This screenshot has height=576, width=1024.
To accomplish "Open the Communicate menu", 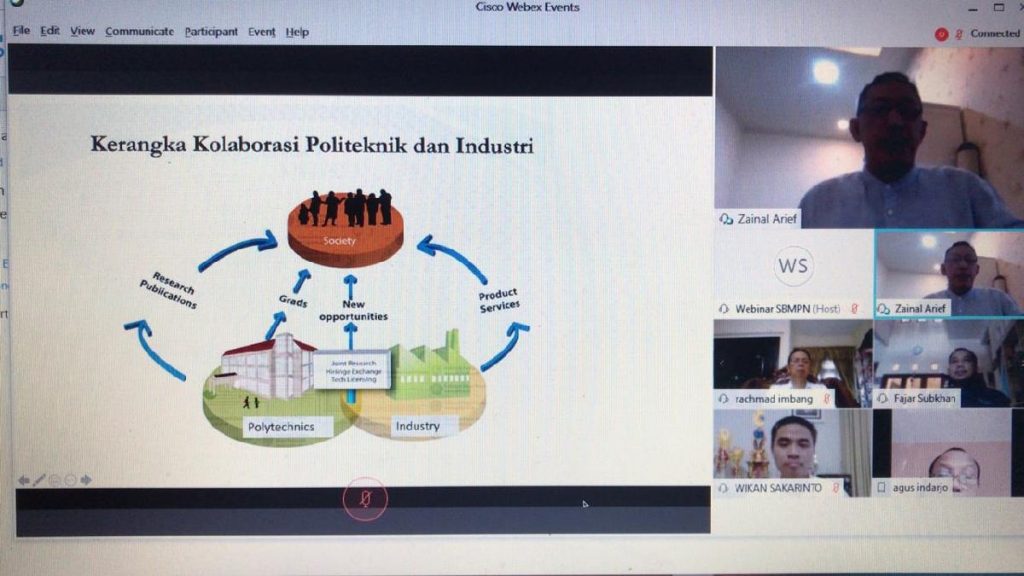I will coord(139,31).
